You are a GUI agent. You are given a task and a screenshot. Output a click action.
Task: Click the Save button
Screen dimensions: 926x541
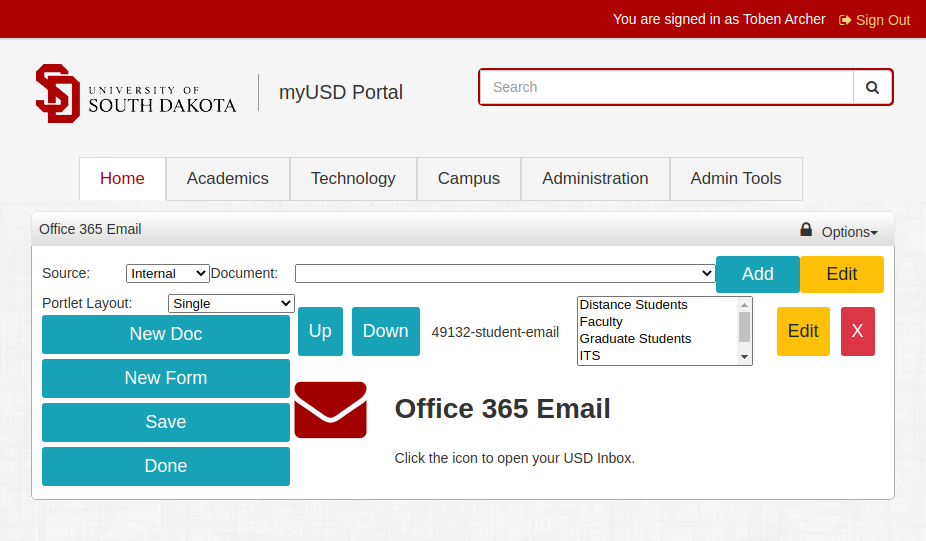point(166,422)
